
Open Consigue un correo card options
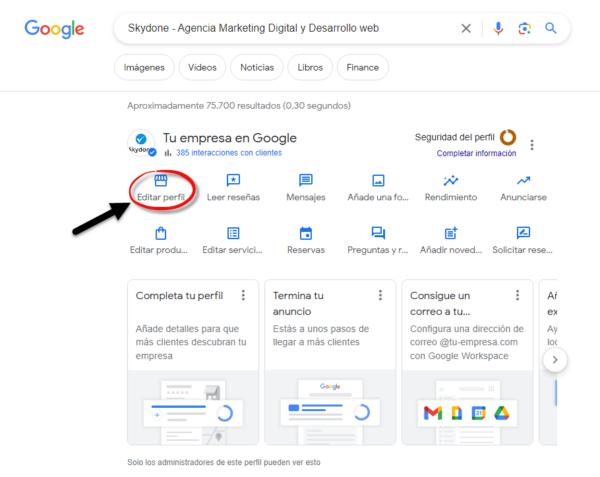pyautogui.click(x=517, y=295)
